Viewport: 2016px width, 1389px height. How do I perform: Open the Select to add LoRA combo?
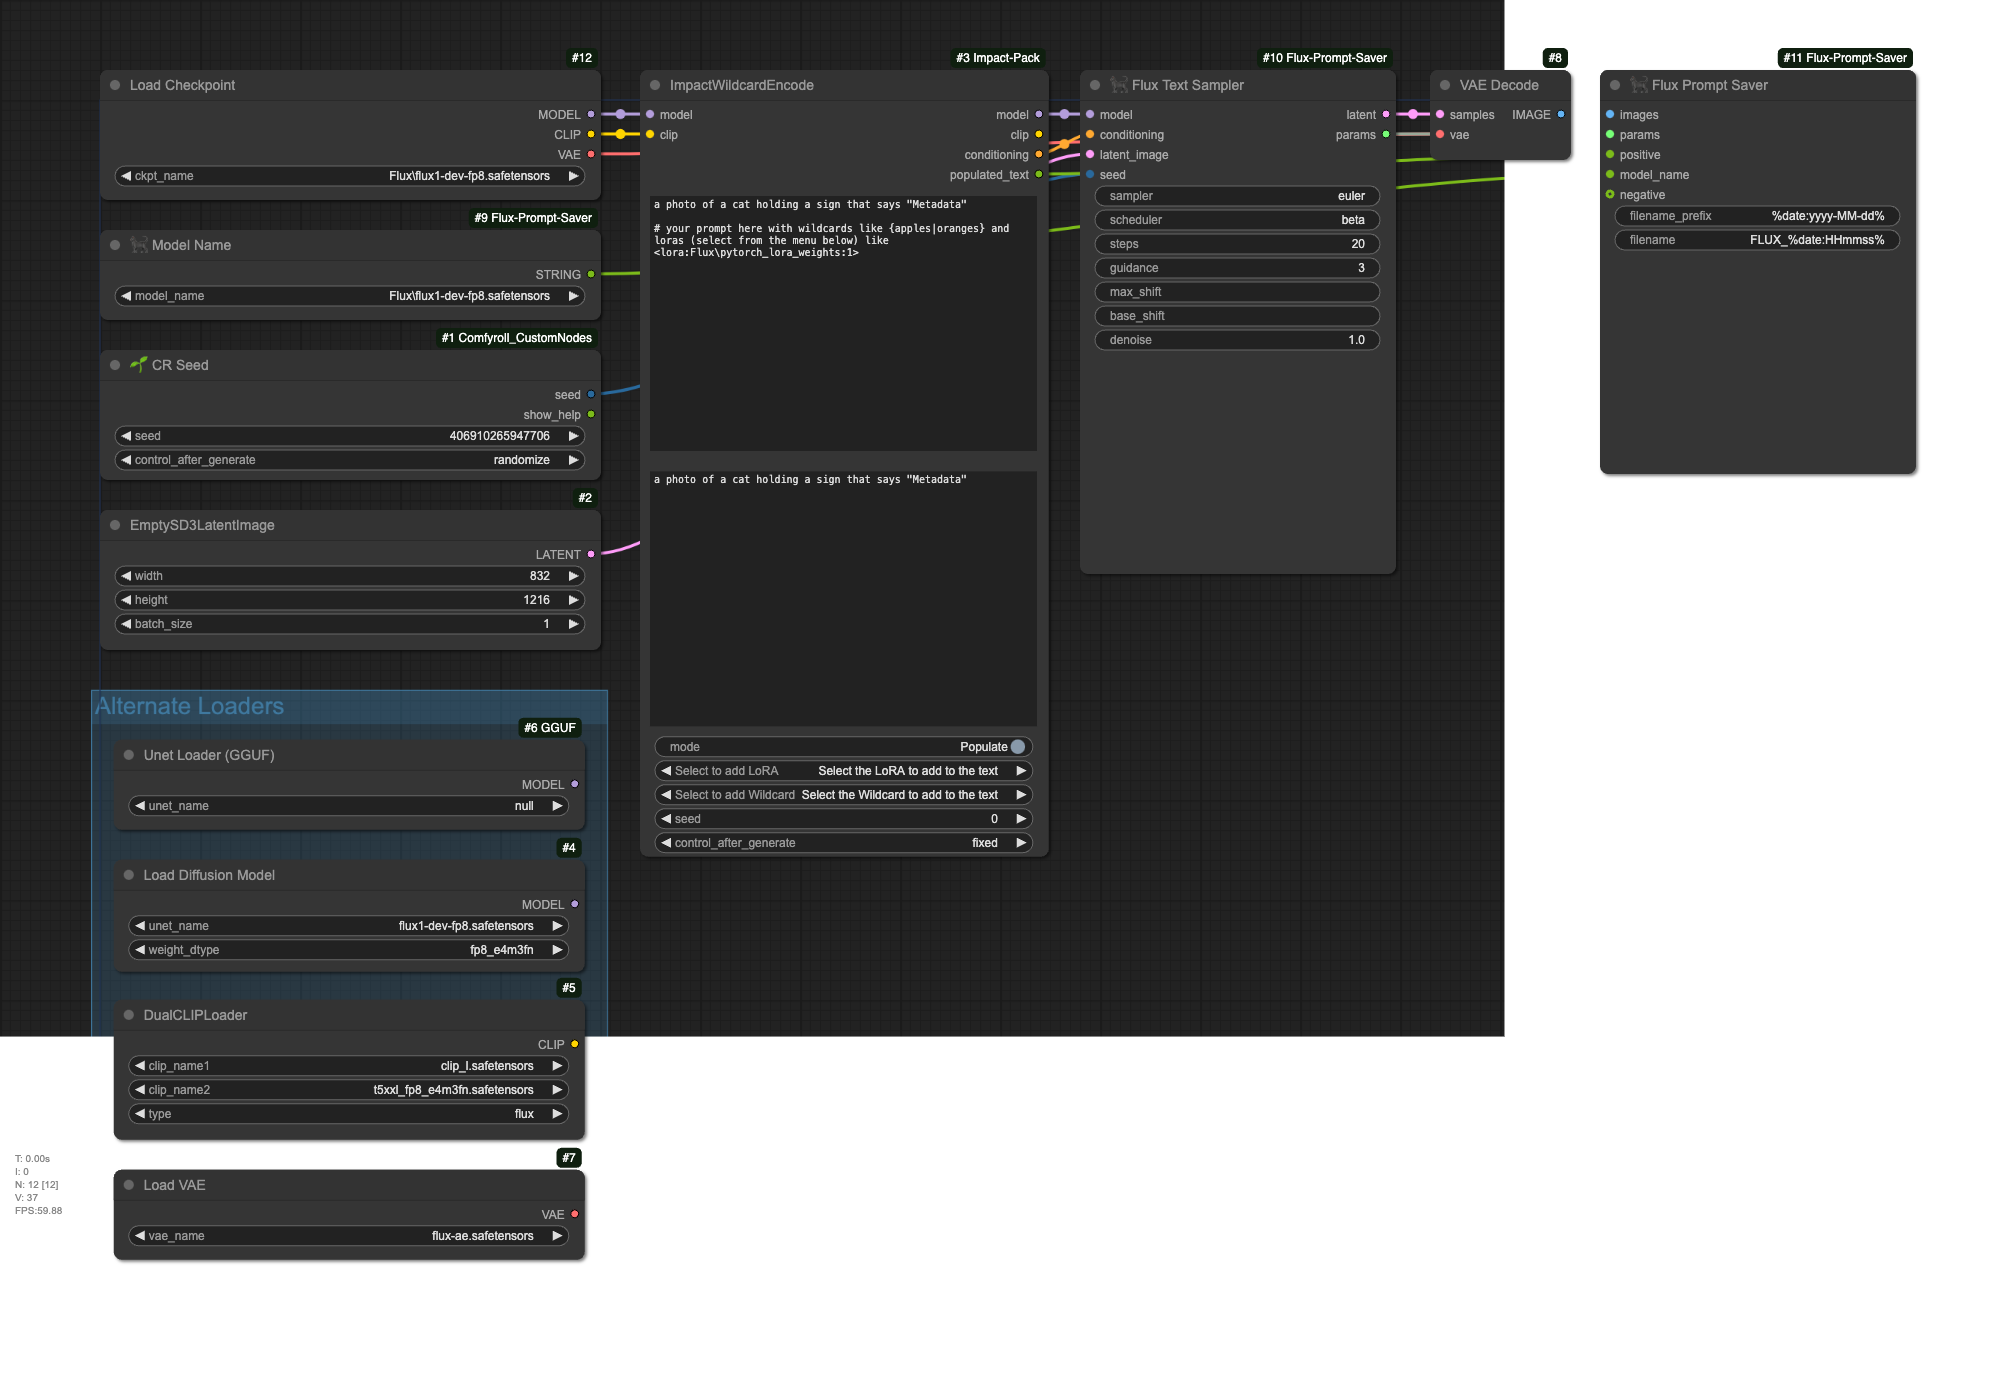(843, 771)
